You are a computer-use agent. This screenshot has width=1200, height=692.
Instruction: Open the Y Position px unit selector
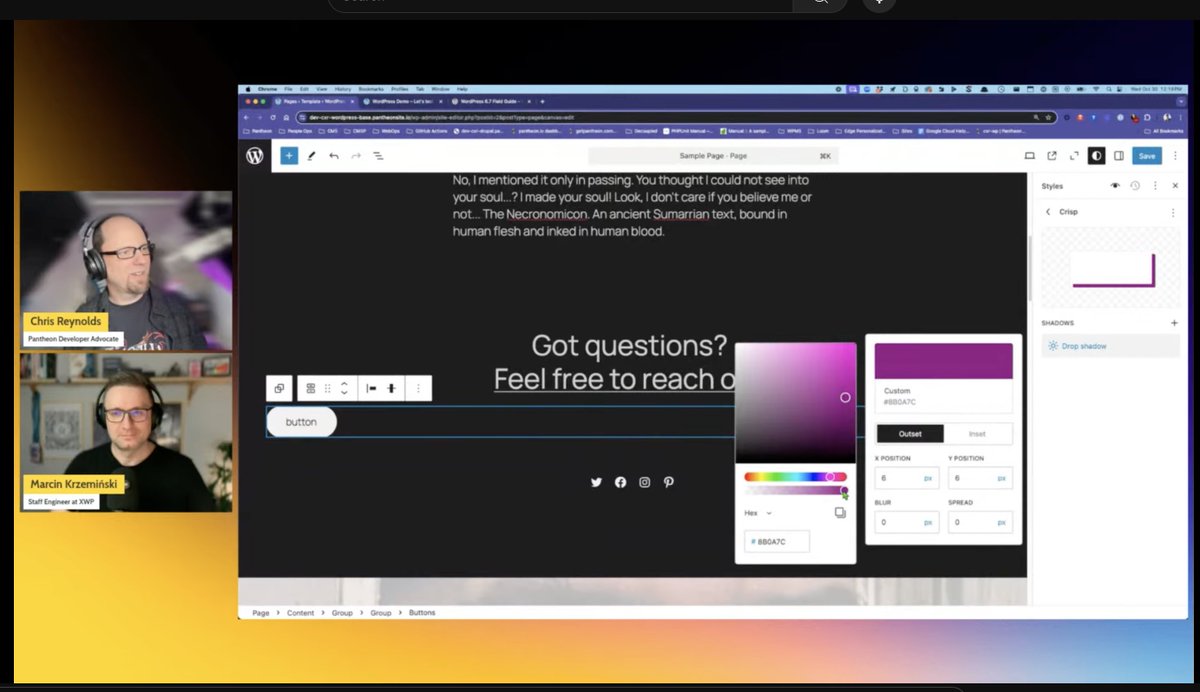tap(1001, 479)
